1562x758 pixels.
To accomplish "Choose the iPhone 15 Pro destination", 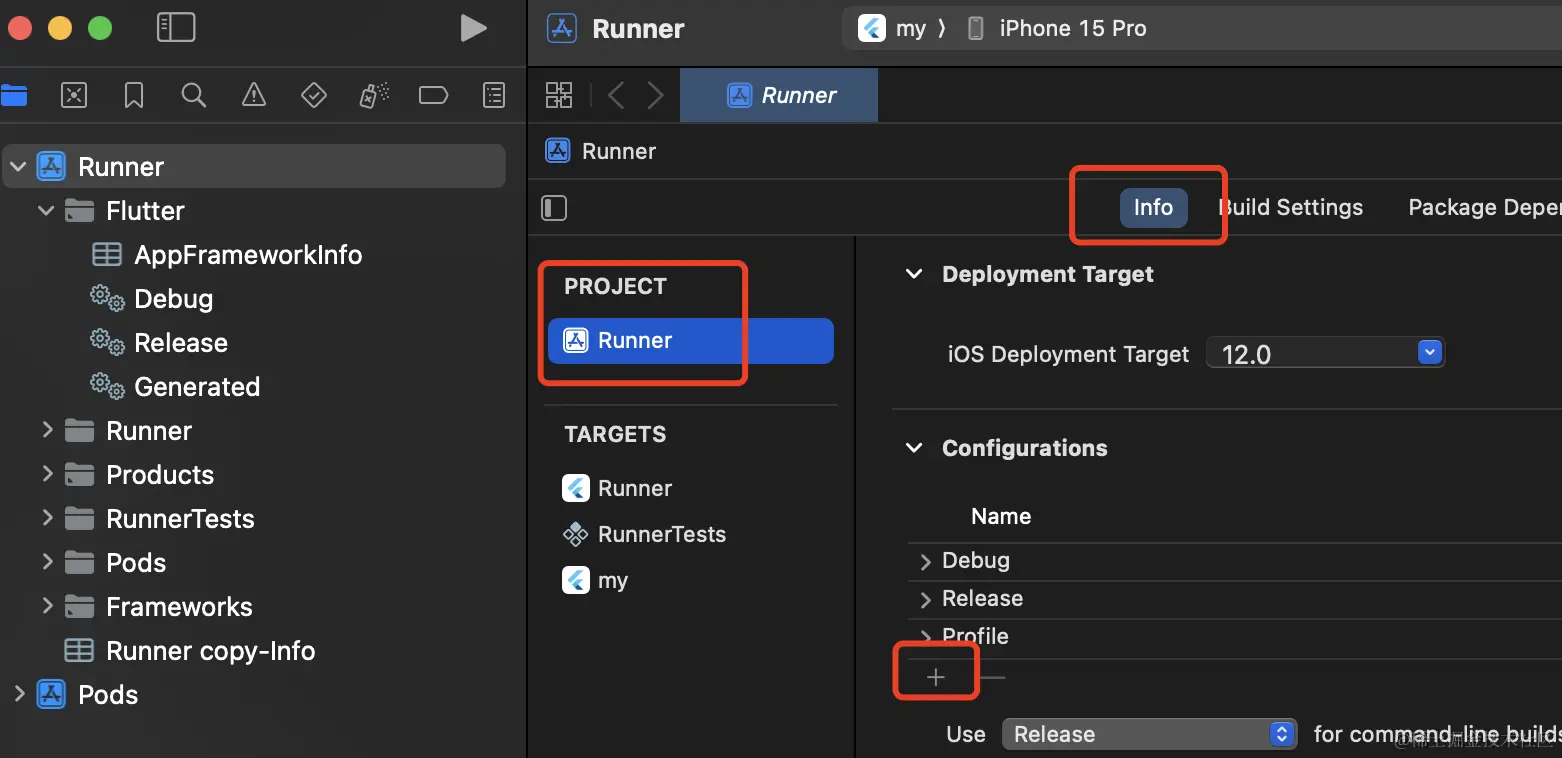I will coord(1057,28).
